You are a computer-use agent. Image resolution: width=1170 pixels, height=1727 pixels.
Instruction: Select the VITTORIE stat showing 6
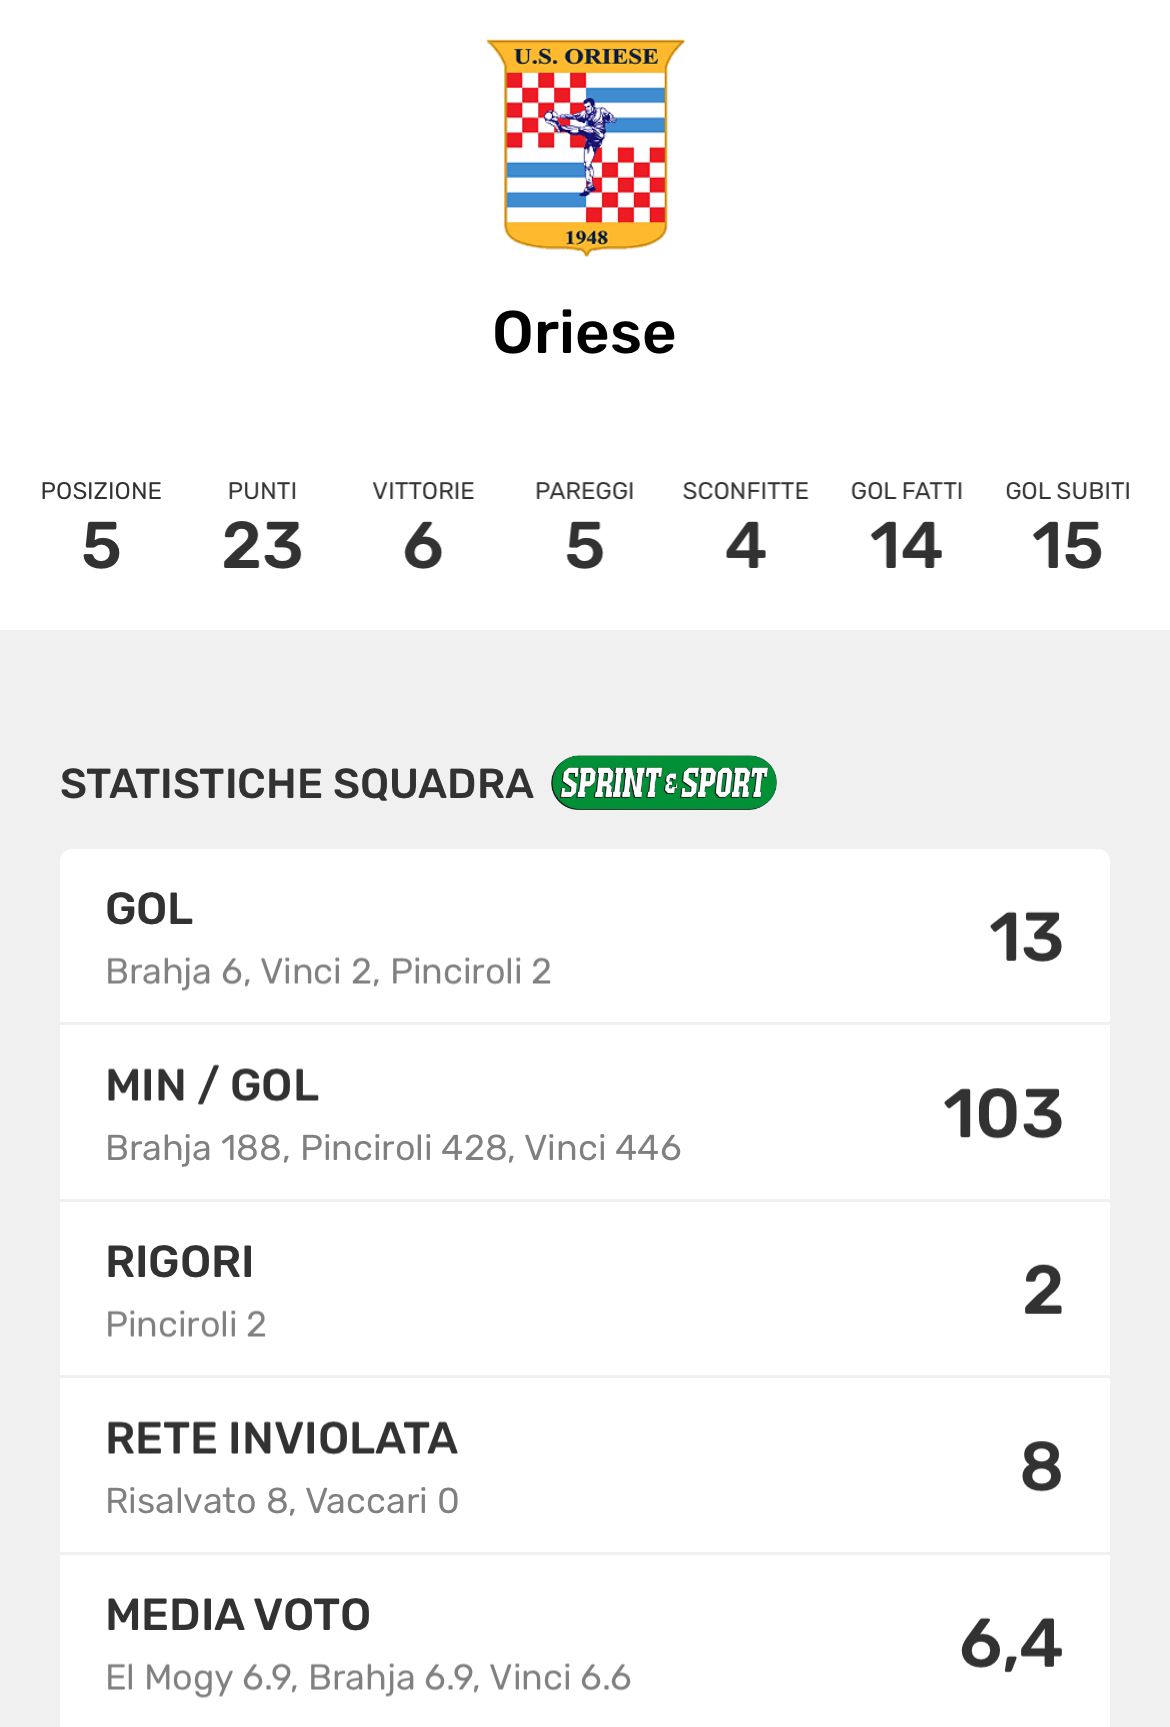pyautogui.click(x=423, y=545)
